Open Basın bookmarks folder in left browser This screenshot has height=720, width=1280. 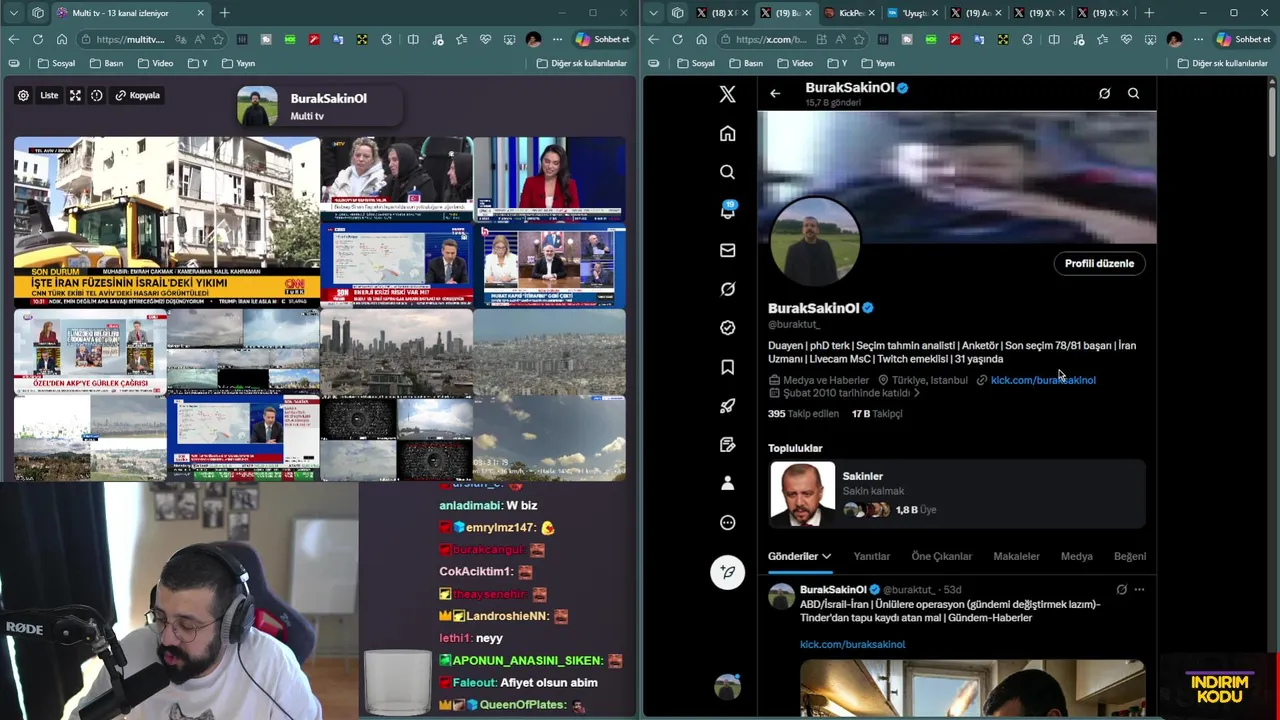tap(107, 63)
